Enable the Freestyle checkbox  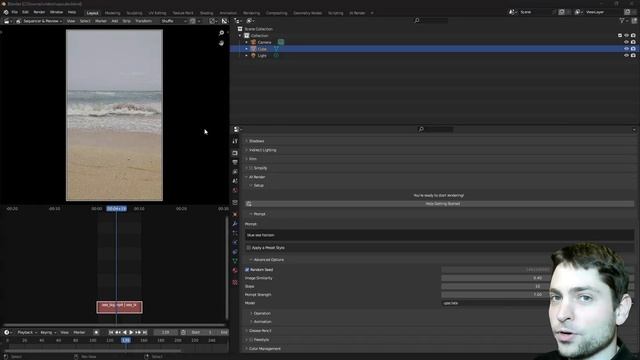point(251,340)
